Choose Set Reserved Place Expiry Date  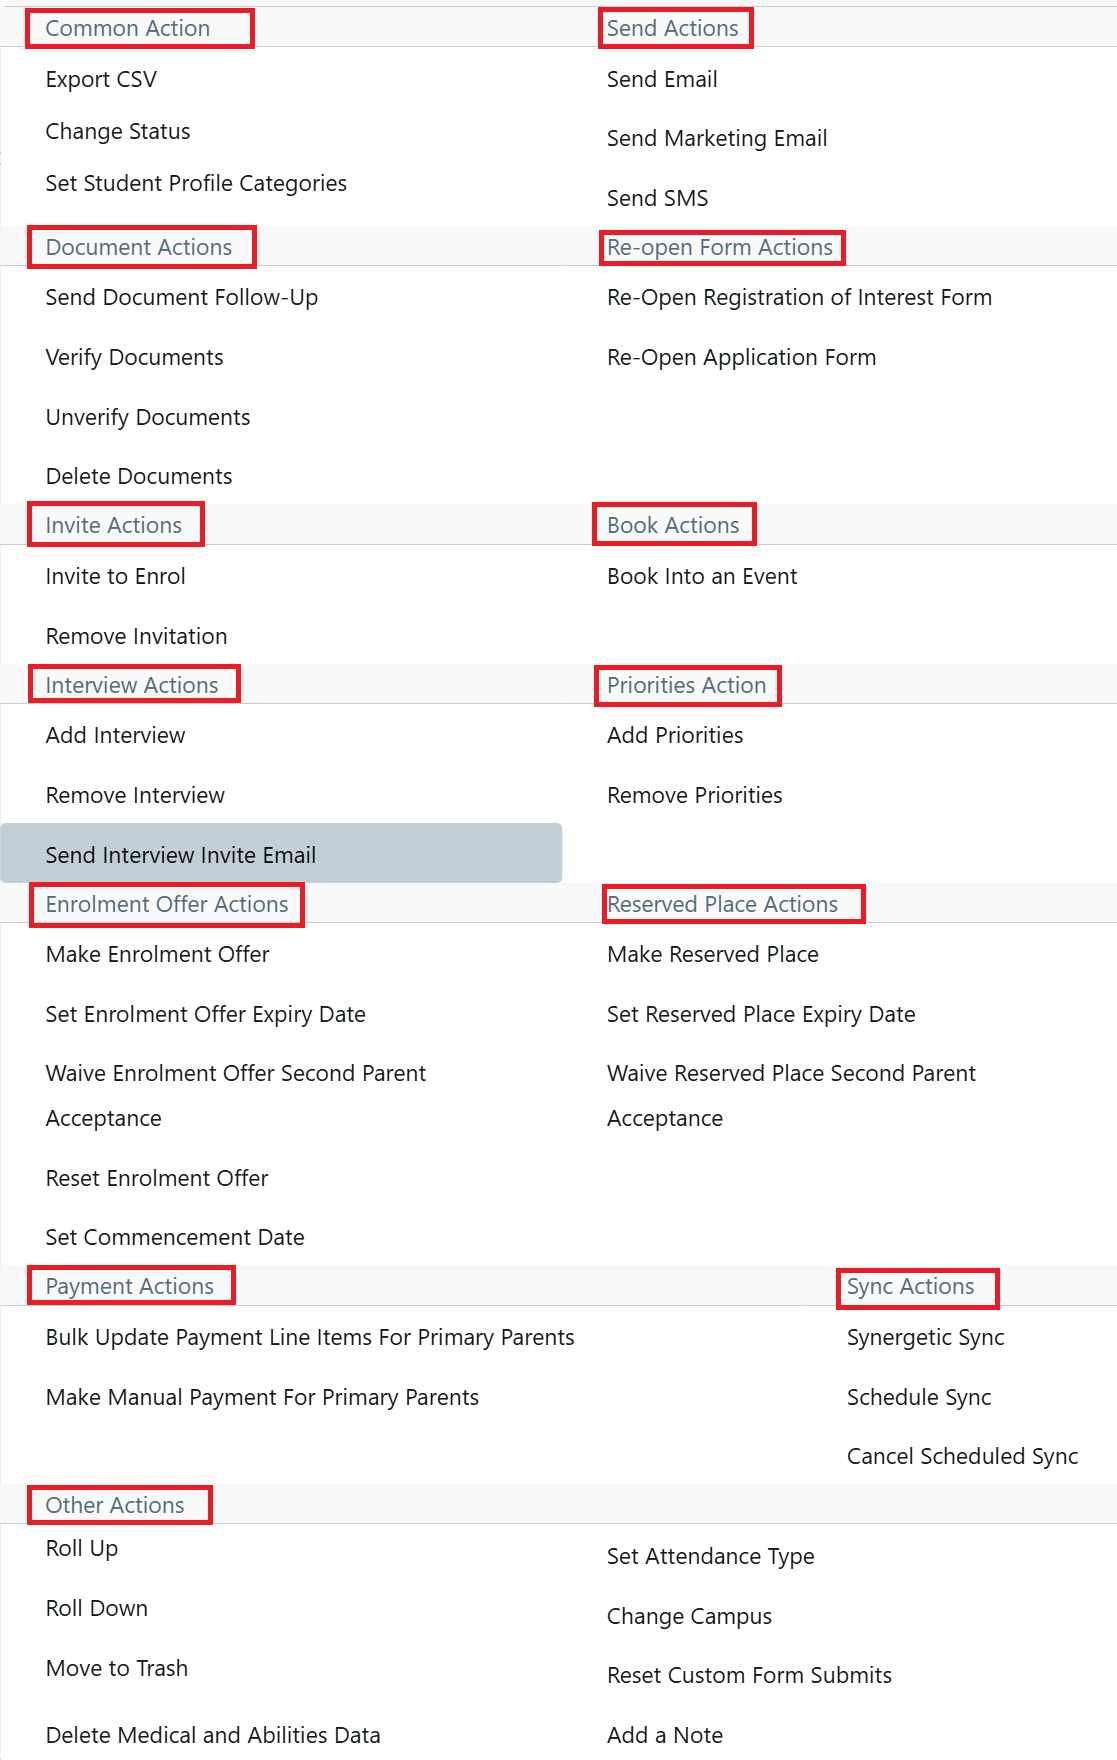pyautogui.click(x=761, y=1015)
